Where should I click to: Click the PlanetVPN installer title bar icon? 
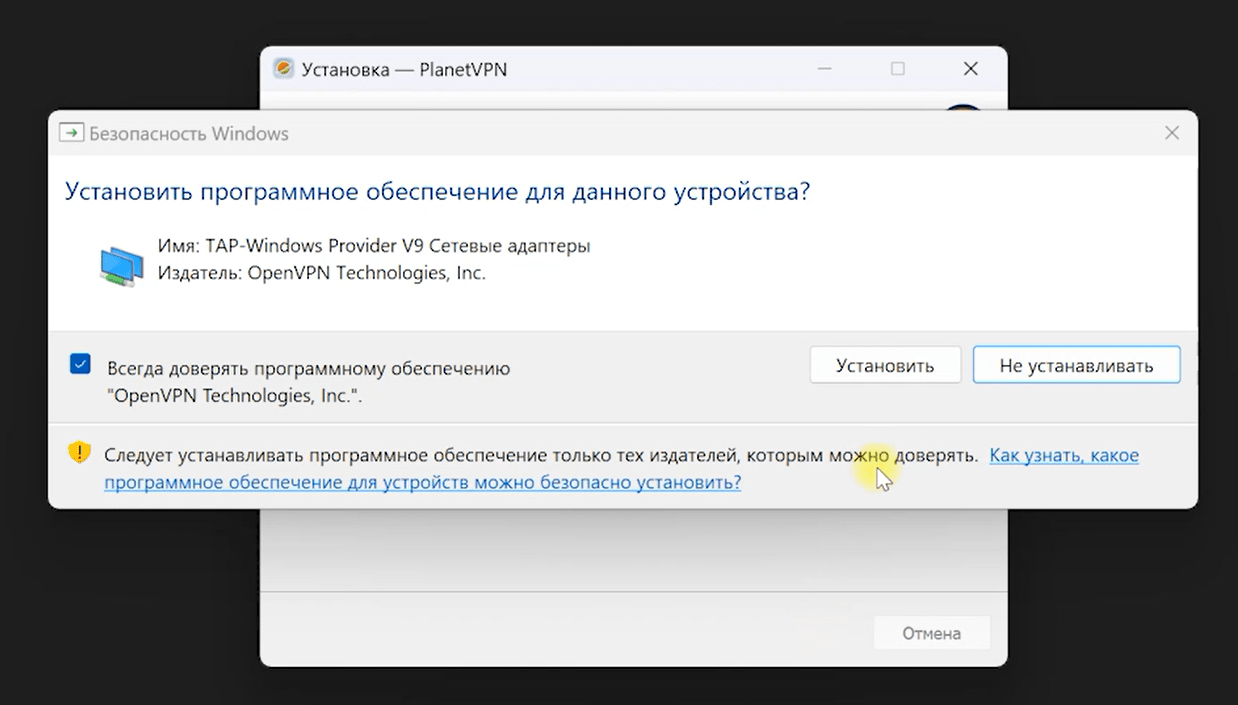tap(284, 69)
